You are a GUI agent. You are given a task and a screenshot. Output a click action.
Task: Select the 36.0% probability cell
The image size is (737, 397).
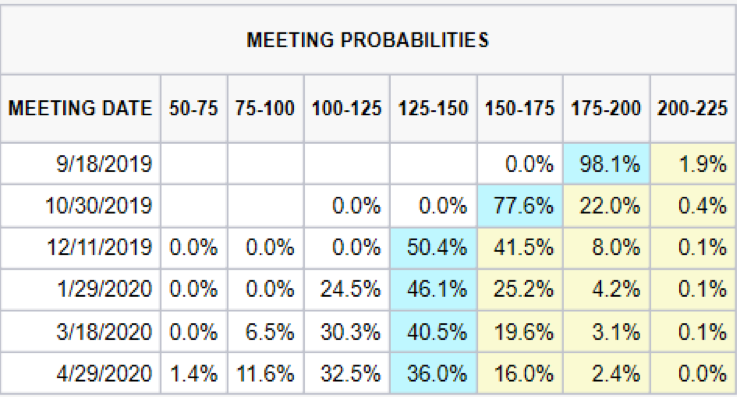433,374
